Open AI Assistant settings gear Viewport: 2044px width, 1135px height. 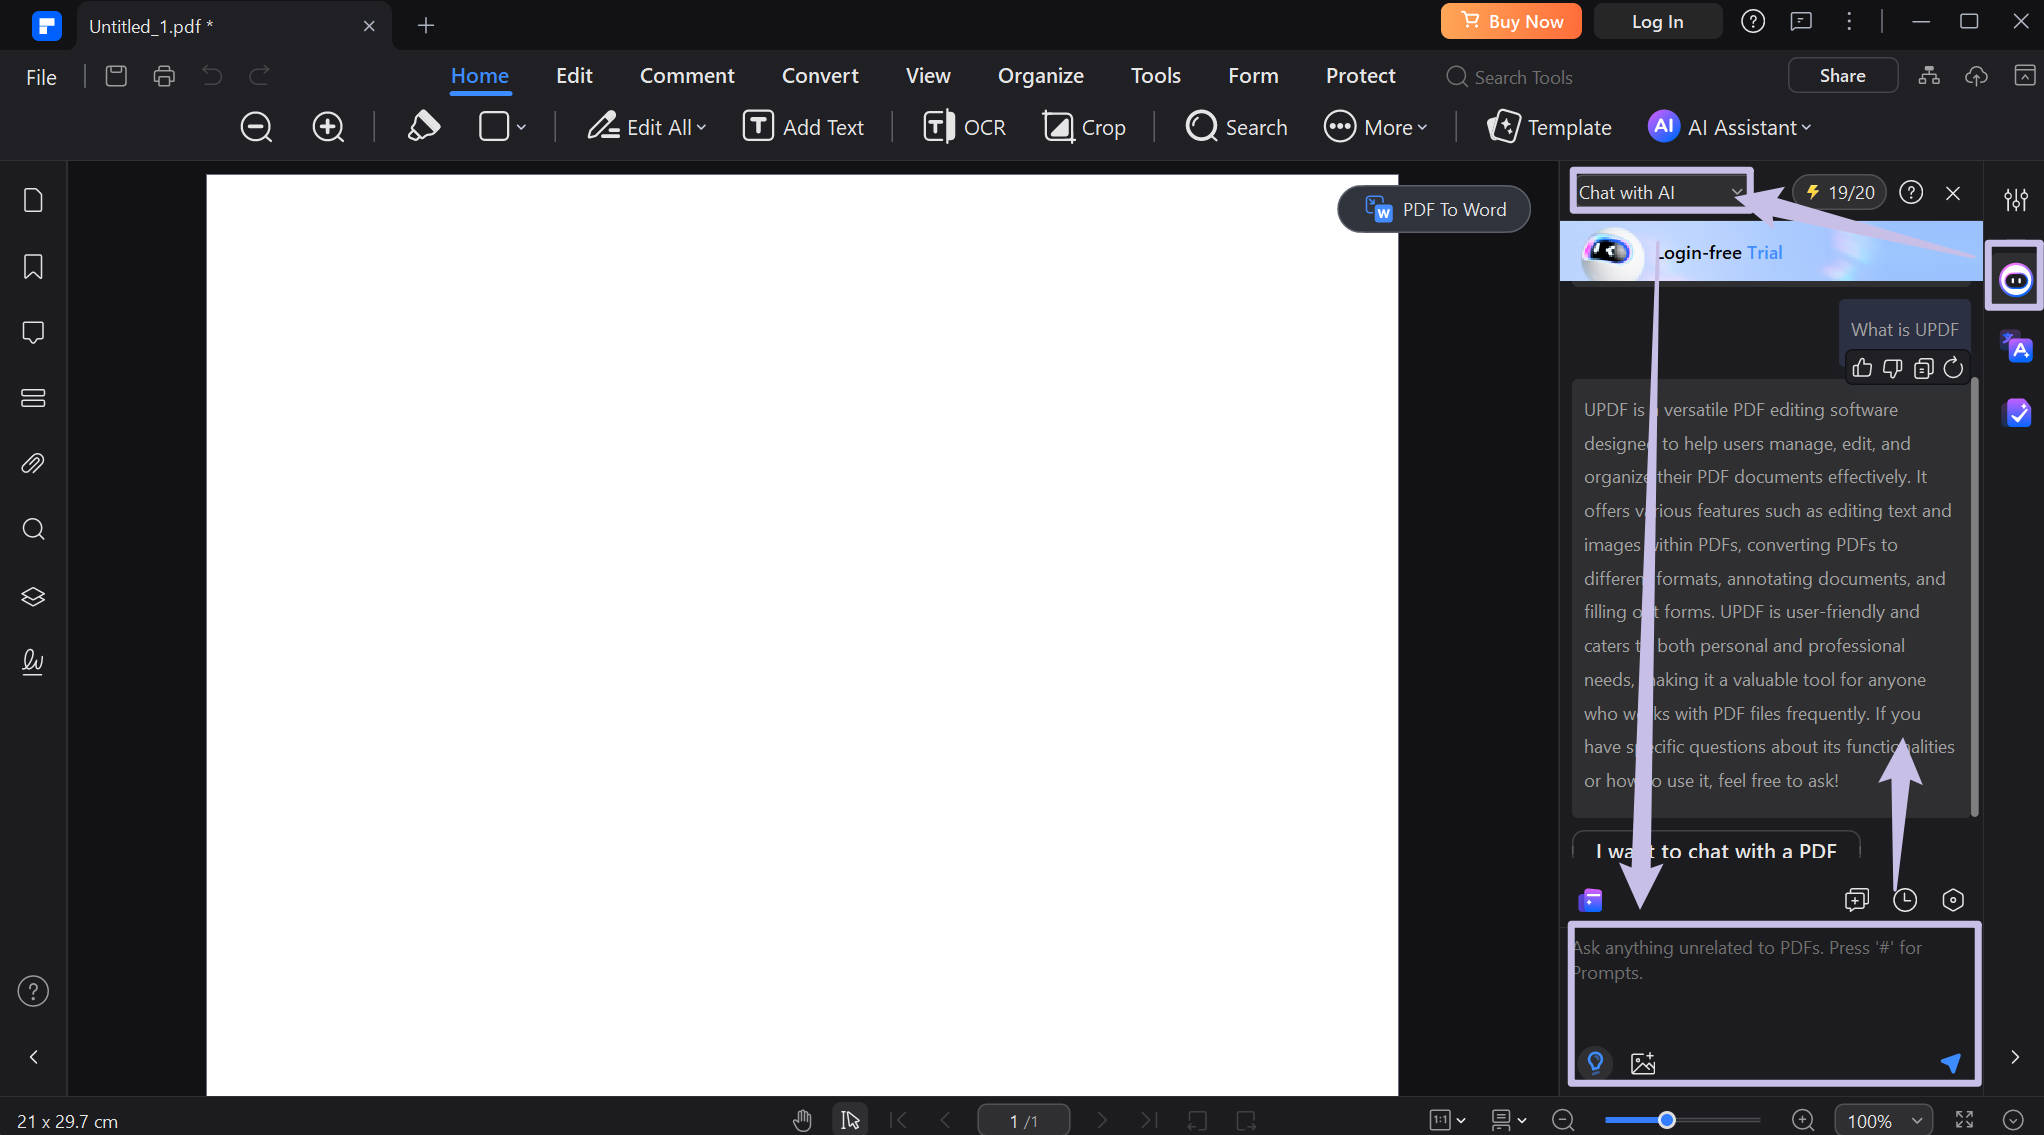coord(1953,899)
